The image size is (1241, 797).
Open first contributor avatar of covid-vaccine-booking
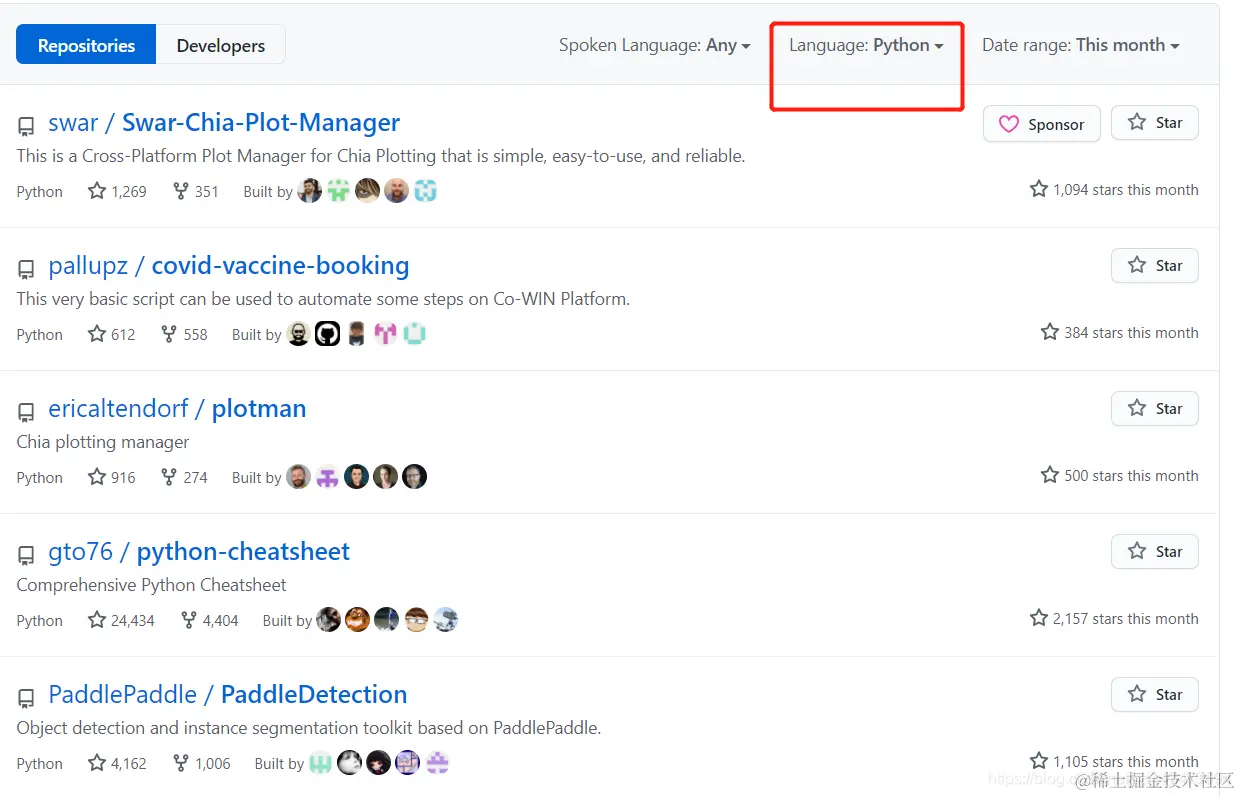click(299, 334)
